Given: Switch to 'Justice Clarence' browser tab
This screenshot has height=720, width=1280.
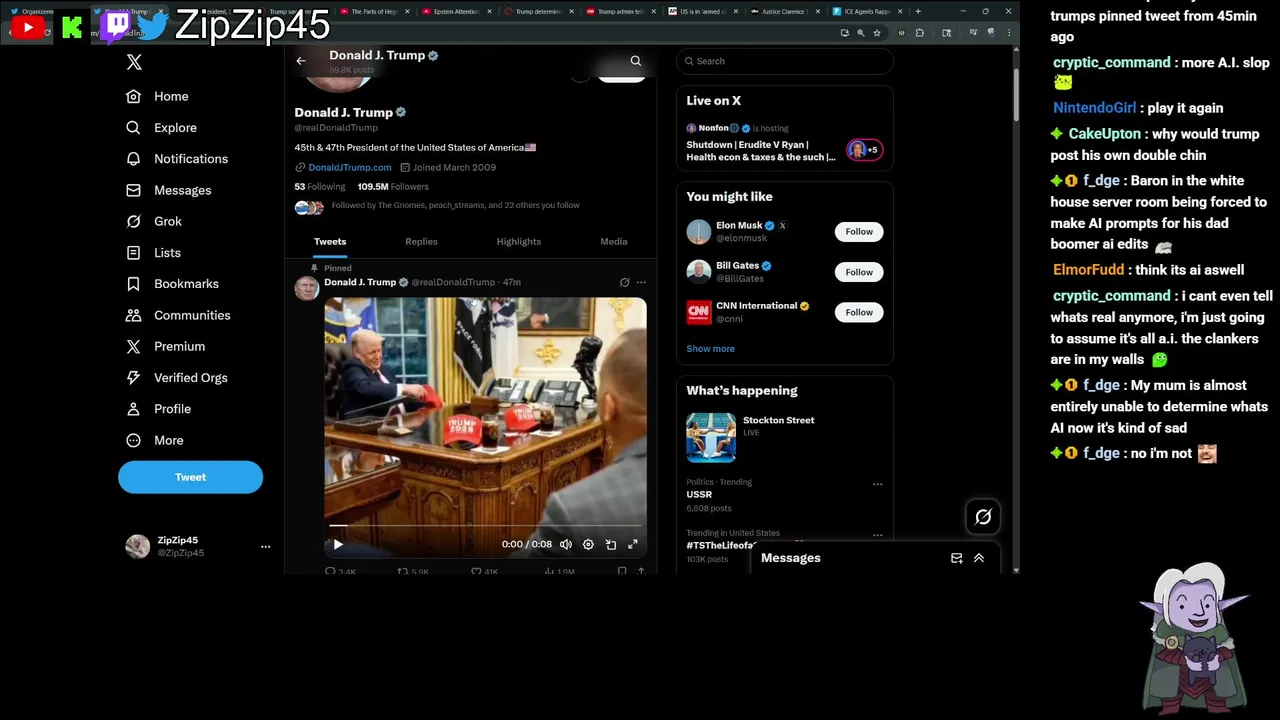Looking at the screenshot, I should 785,11.
